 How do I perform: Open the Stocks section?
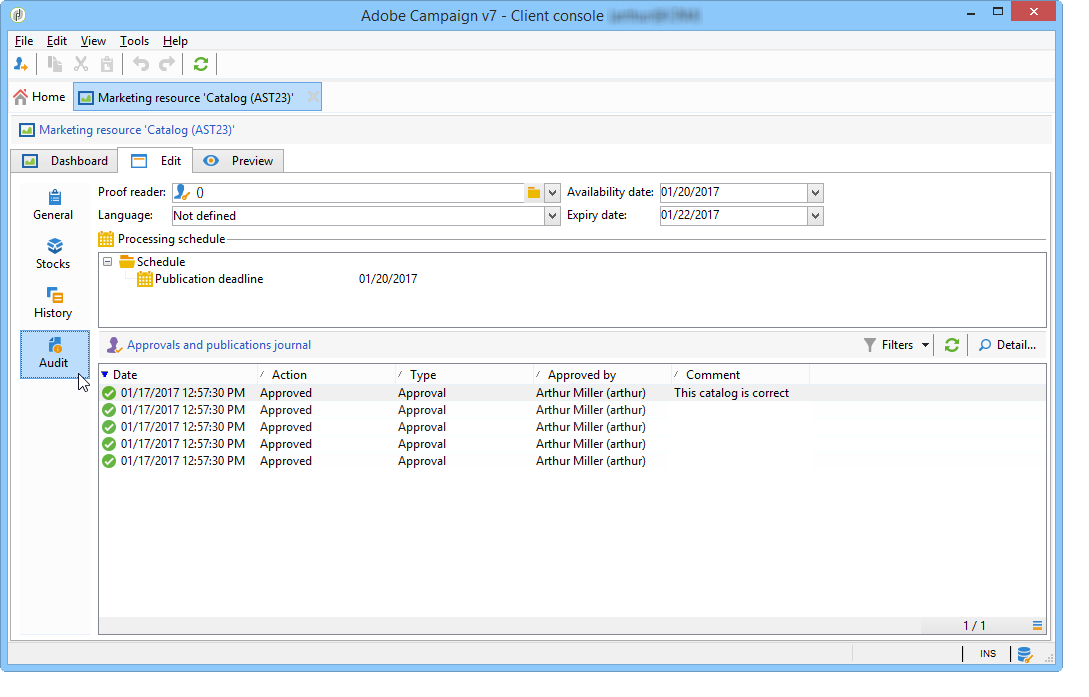tap(53, 254)
